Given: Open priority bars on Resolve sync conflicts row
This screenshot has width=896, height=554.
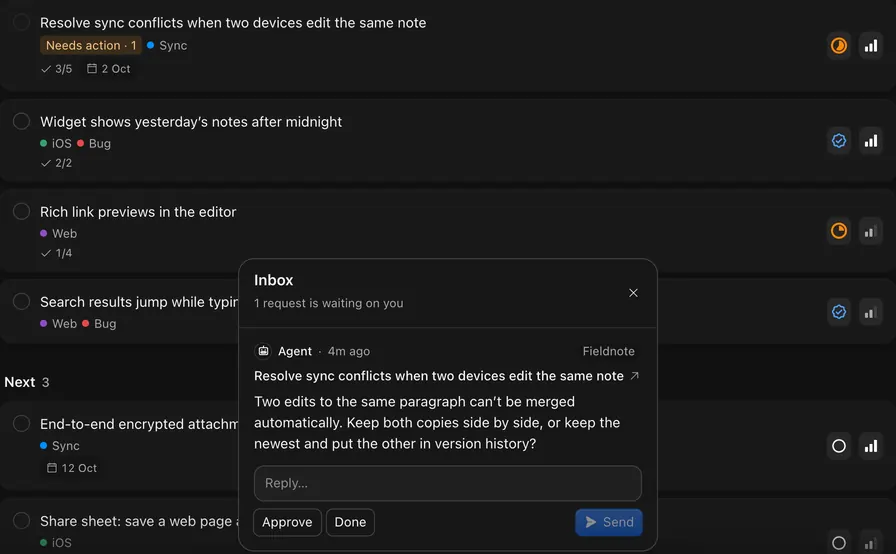Looking at the screenshot, I should coord(870,46).
